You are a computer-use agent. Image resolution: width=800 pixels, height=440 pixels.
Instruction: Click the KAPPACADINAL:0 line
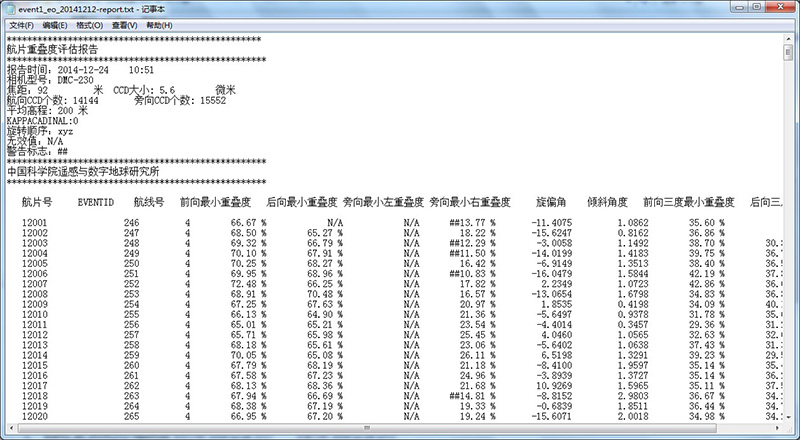42,121
